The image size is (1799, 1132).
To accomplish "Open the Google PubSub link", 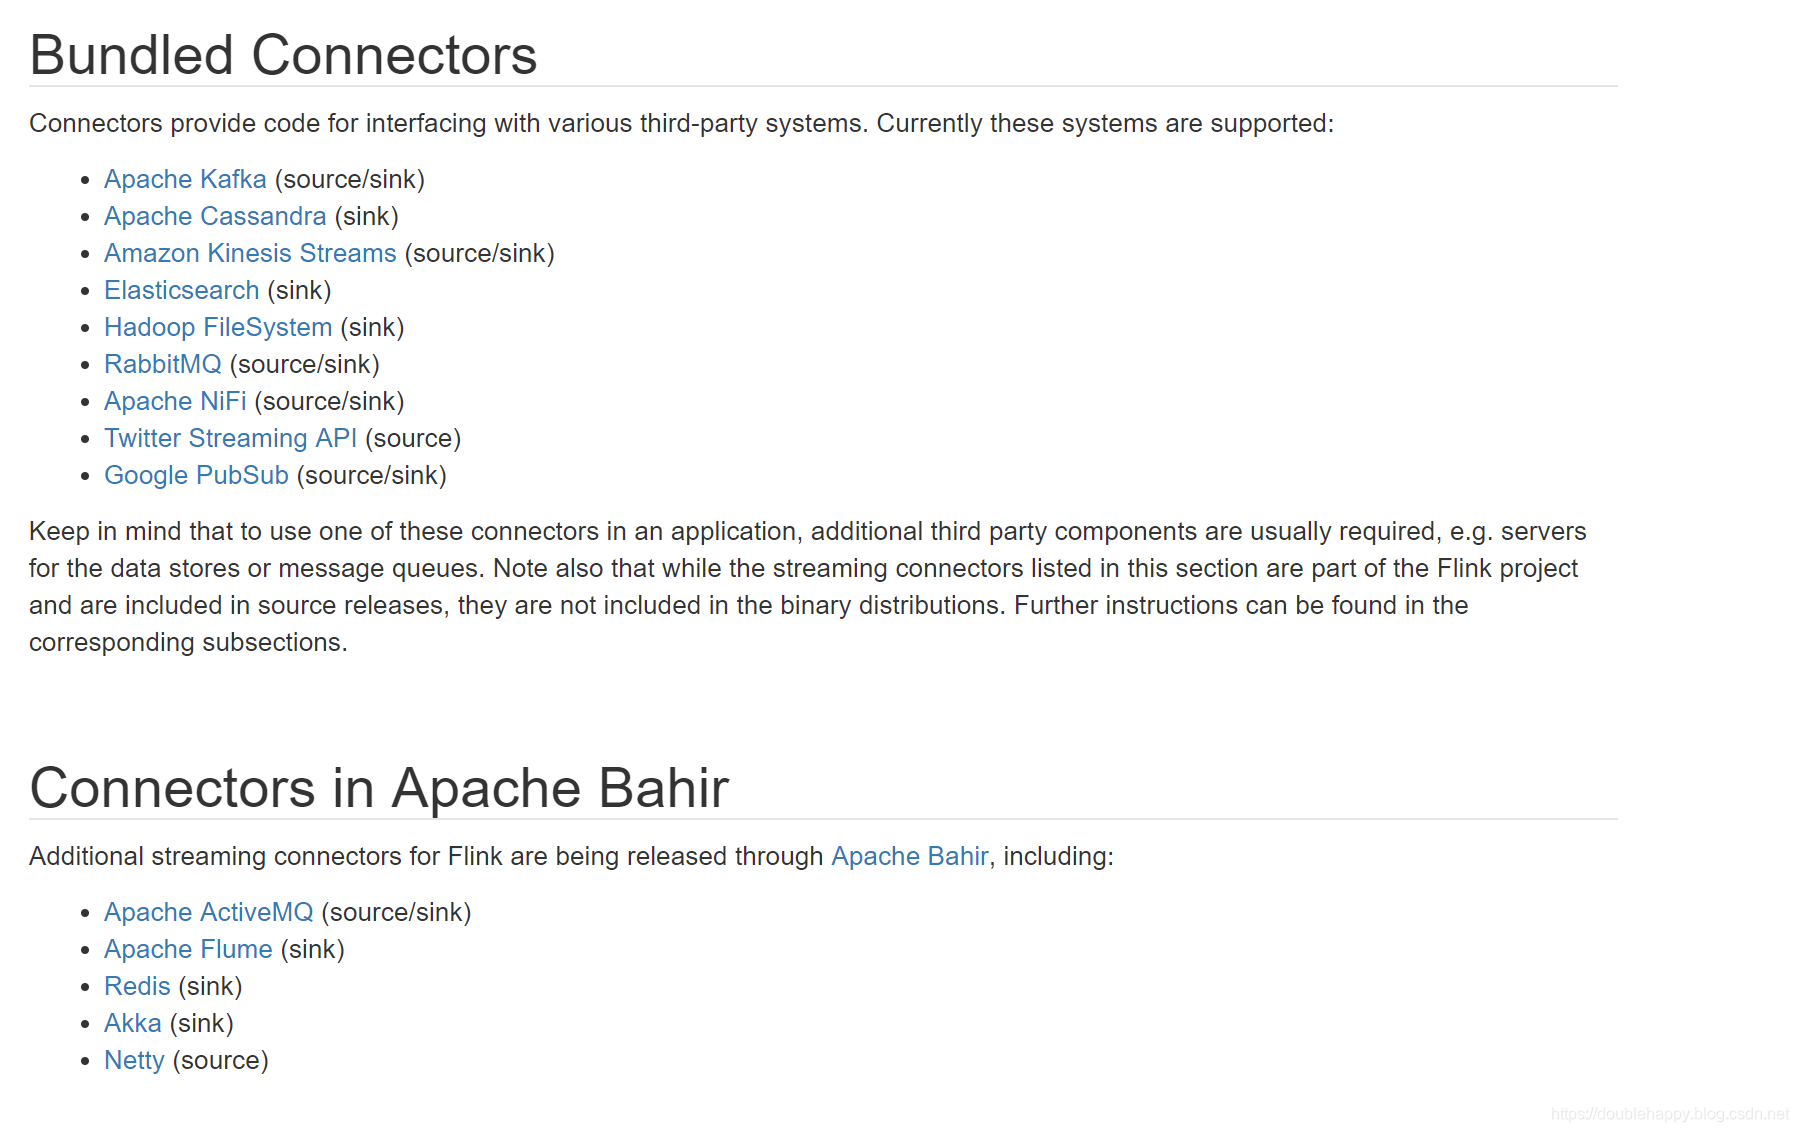I will pyautogui.click(x=196, y=475).
